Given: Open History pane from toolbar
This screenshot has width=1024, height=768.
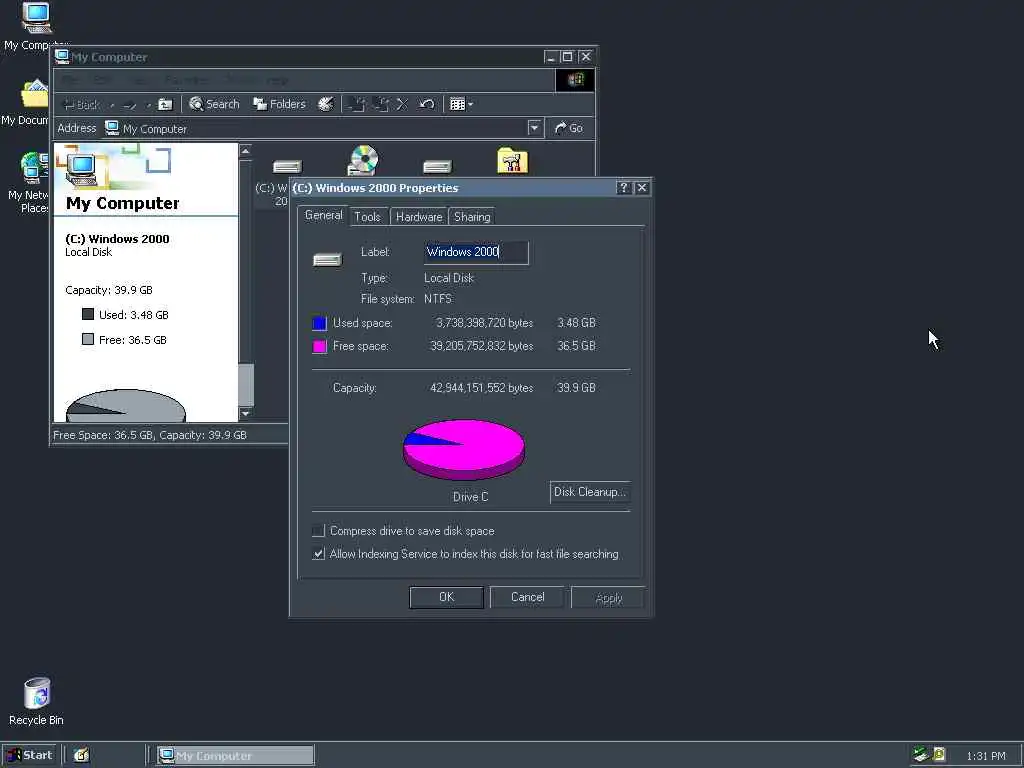Looking at the screenshot, I should tap(325, 104).
